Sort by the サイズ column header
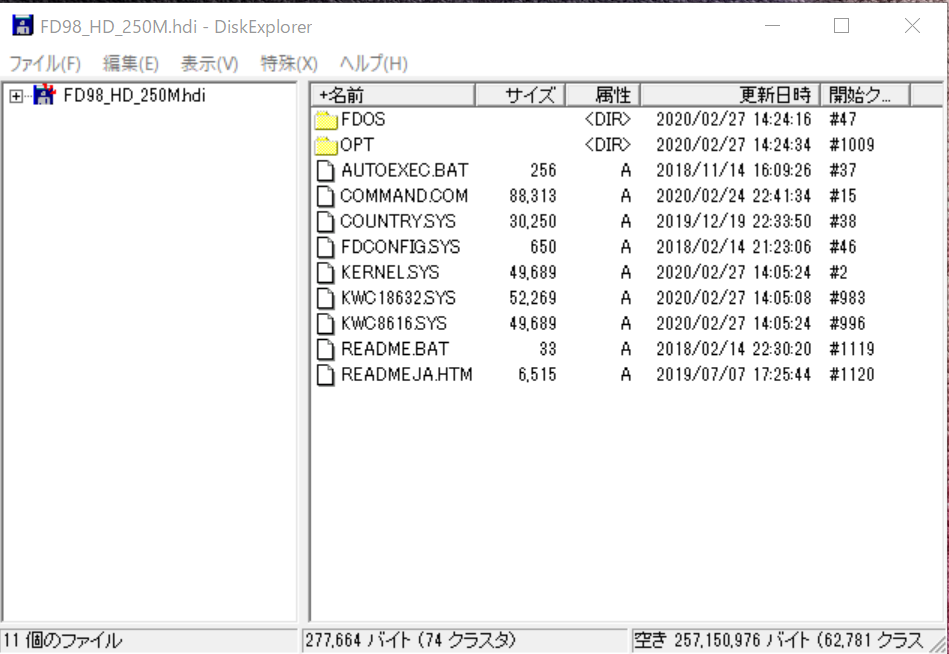Viewport: 949px width, 654px height. point(520,95)
